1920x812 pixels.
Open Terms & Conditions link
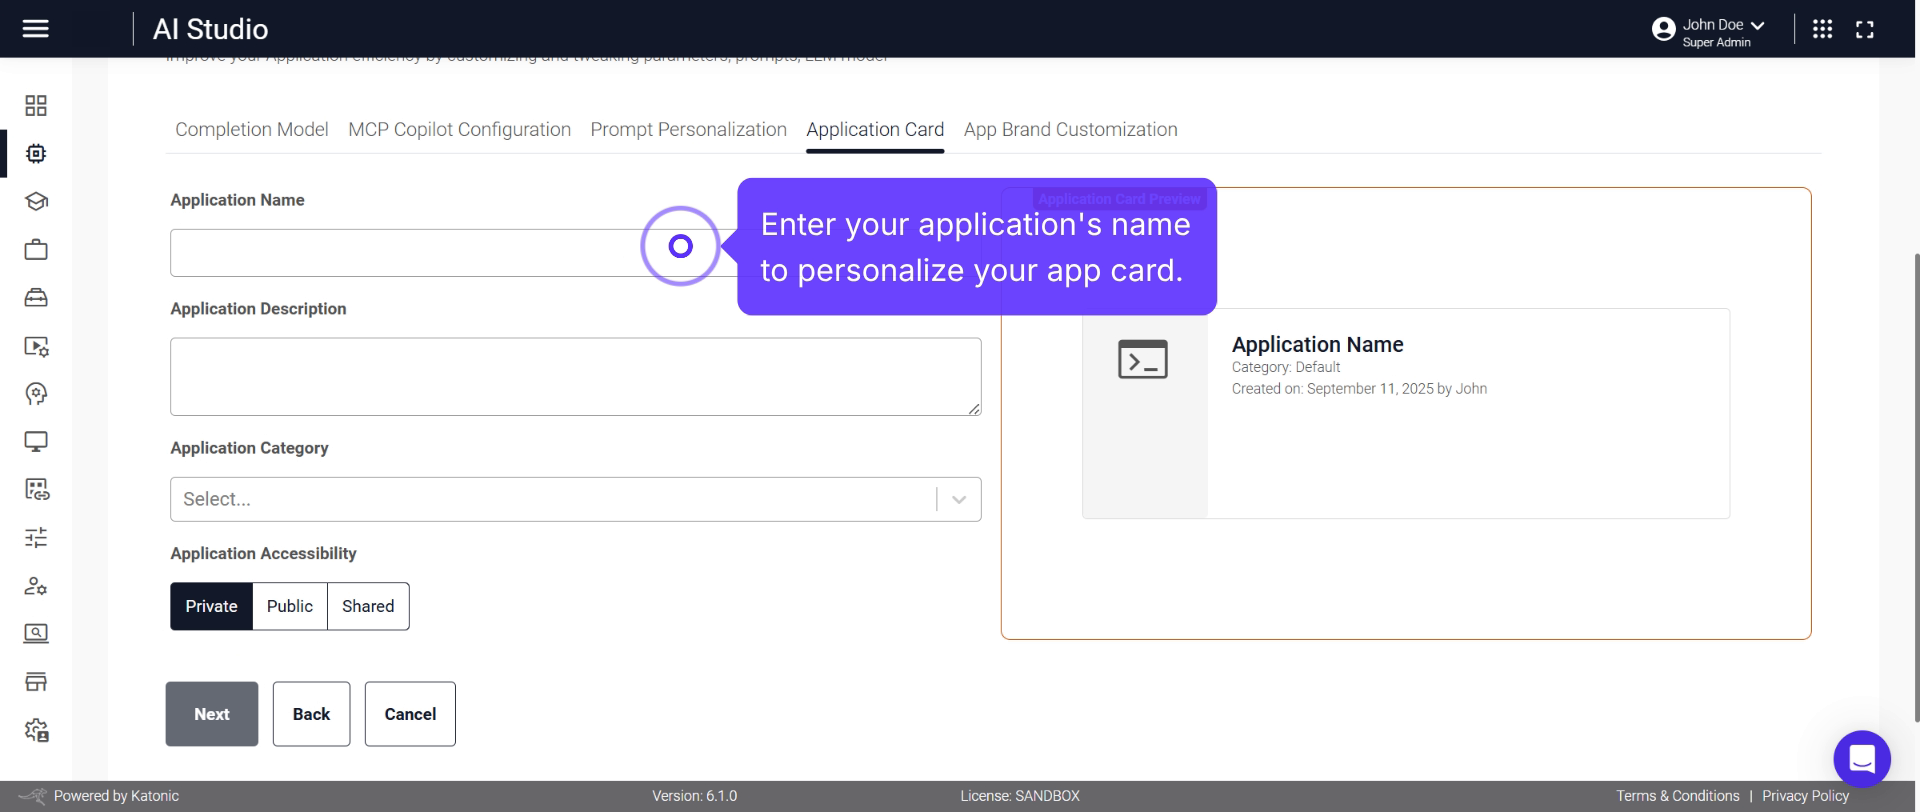click(1677, 796)
